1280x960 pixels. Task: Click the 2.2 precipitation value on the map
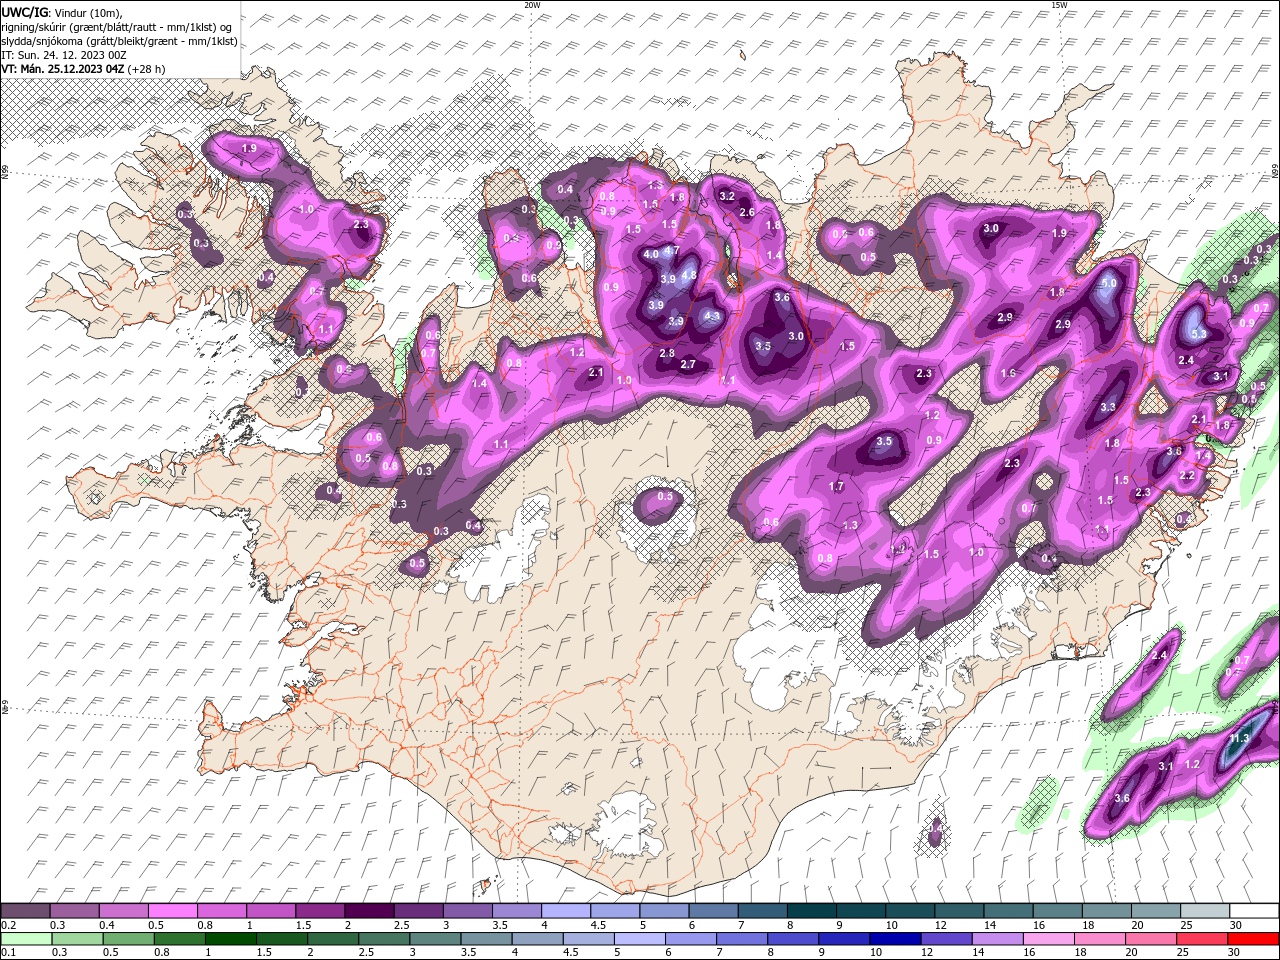1187,476
